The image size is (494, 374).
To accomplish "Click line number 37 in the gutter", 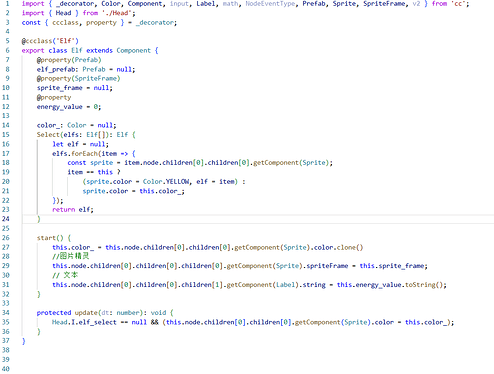I will click(x=6, y=340).
